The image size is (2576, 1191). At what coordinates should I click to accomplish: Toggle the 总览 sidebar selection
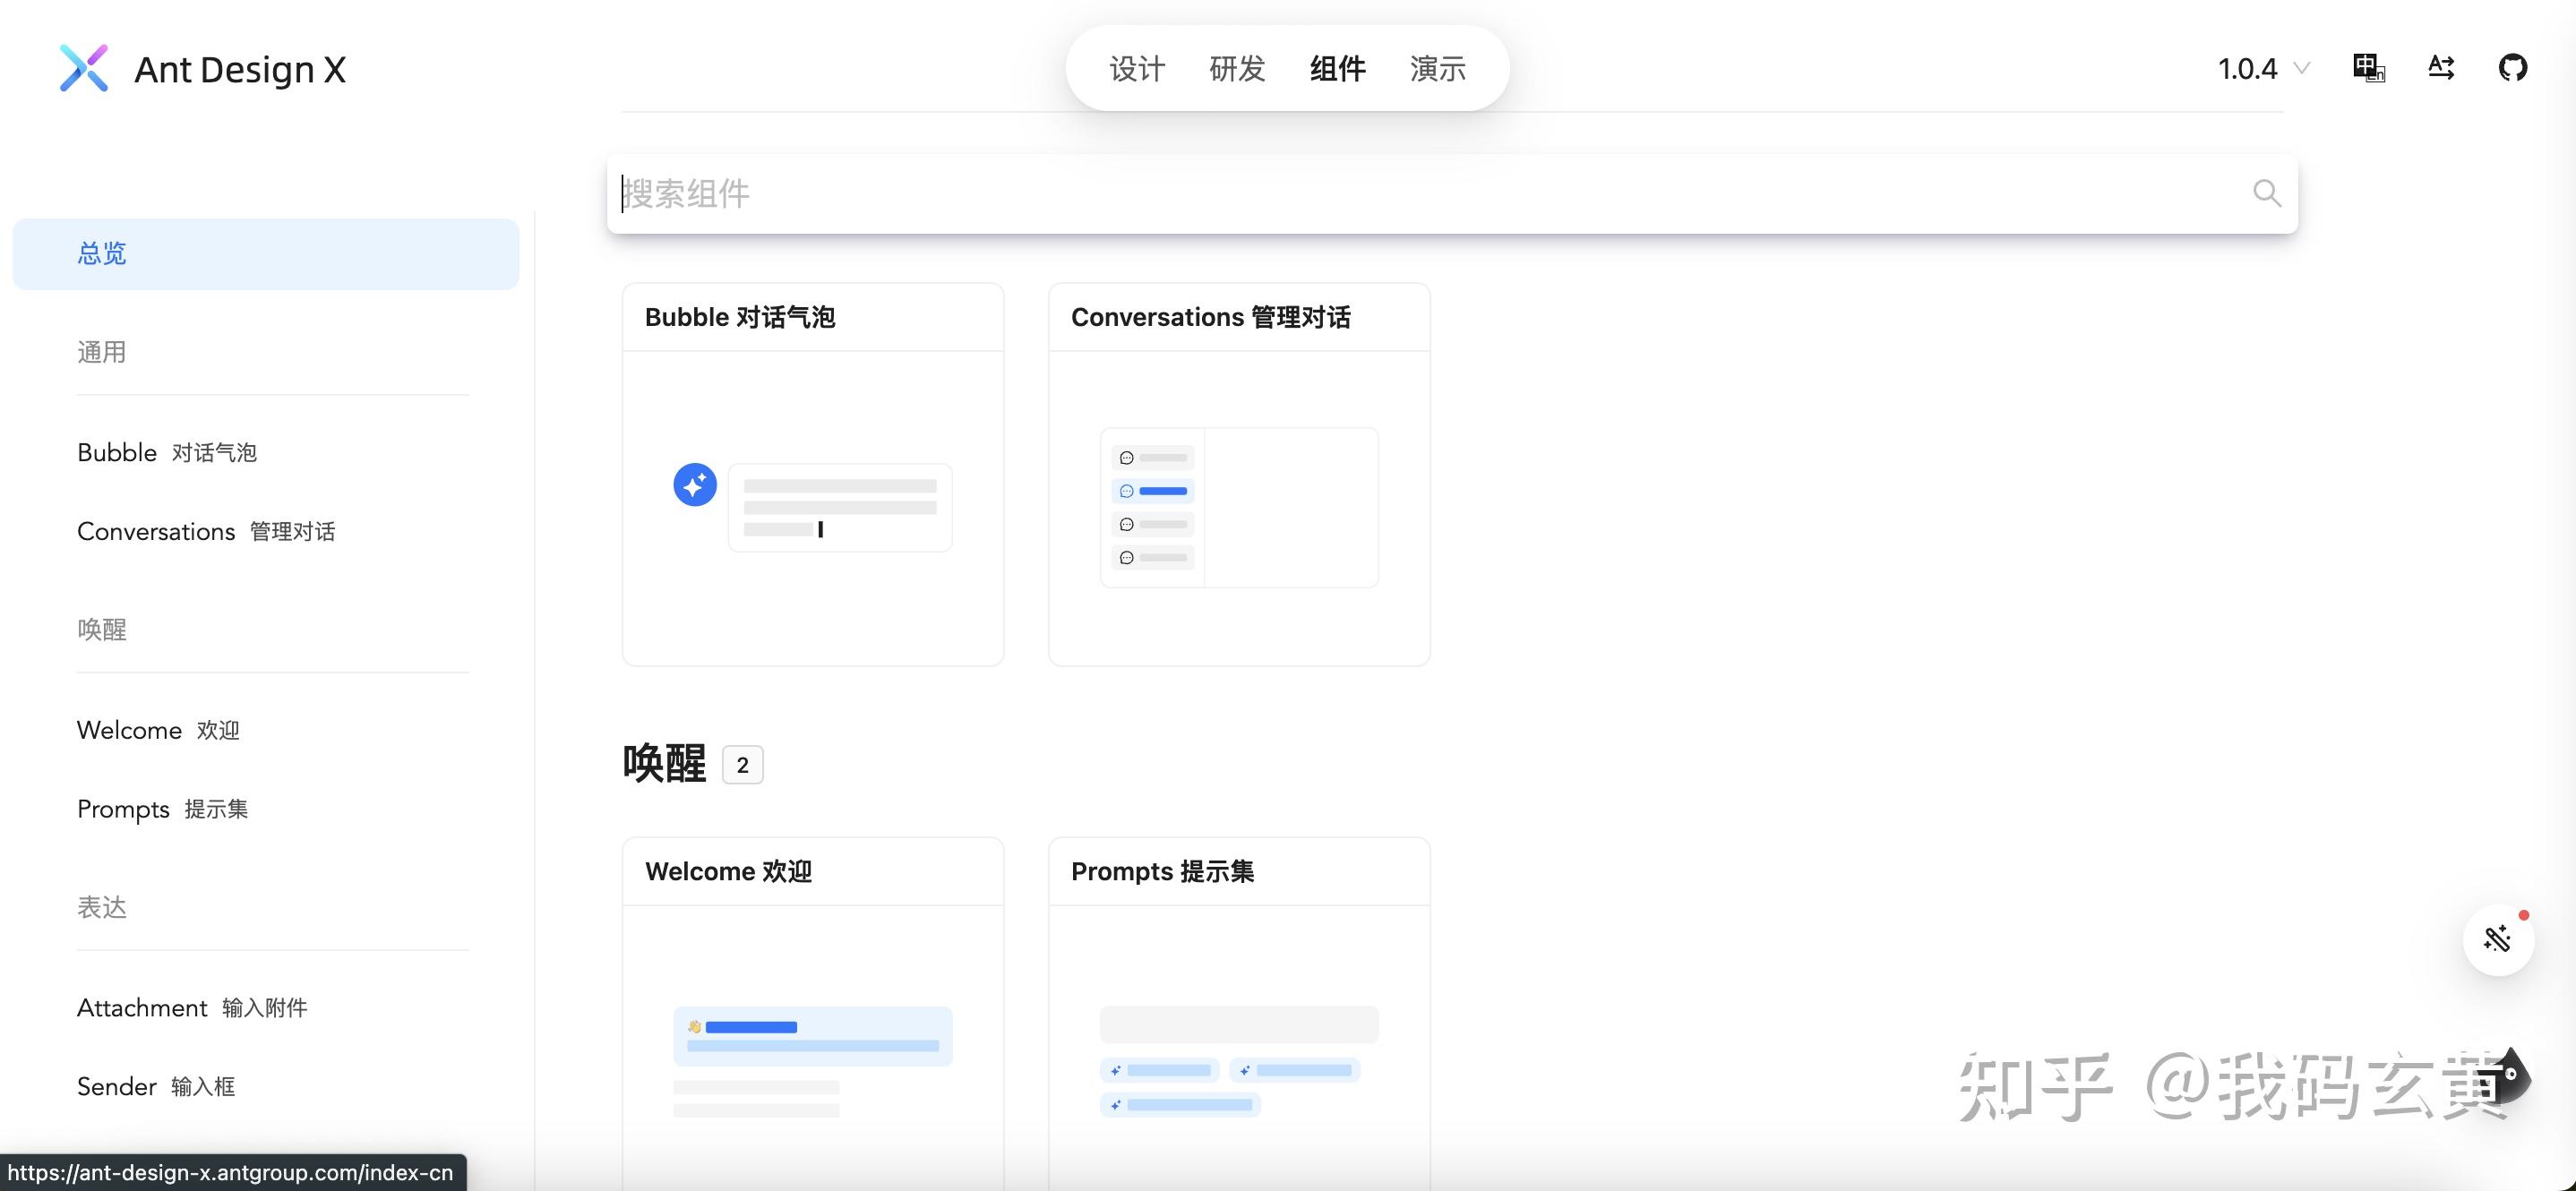pyautogui.click(x=102, y=253)
